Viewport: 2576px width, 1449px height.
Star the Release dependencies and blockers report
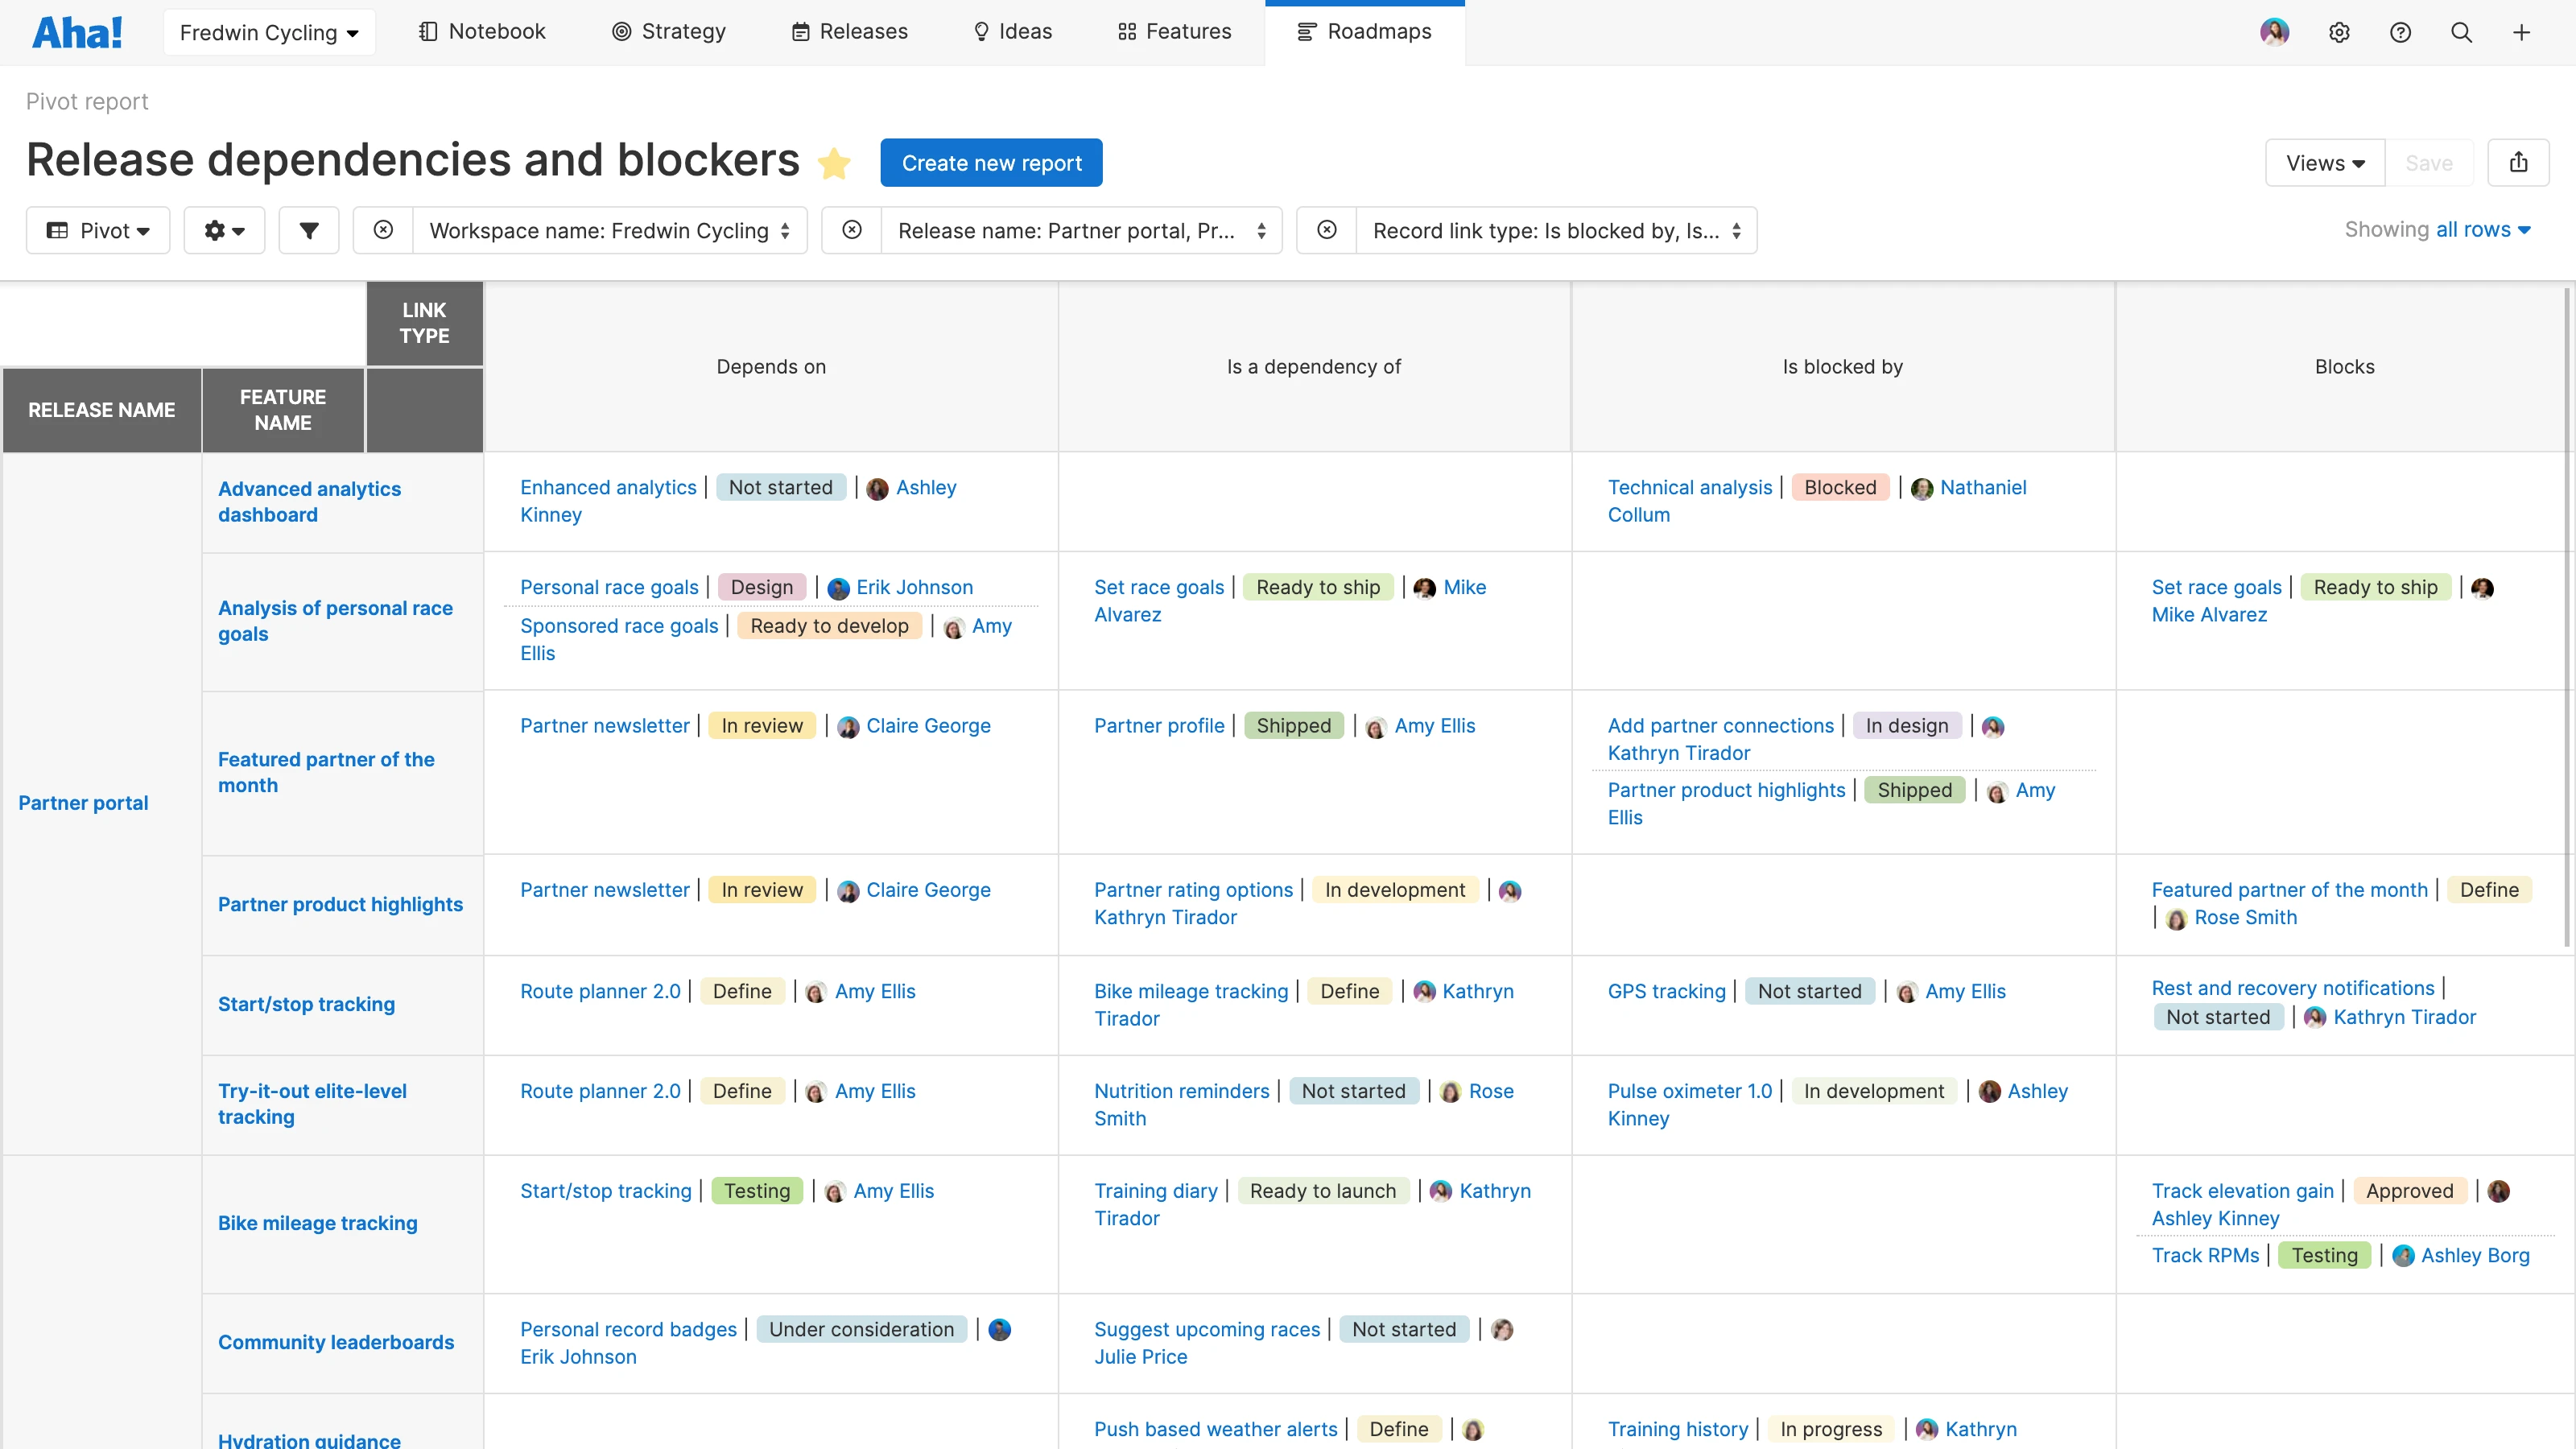pos(835,163)
